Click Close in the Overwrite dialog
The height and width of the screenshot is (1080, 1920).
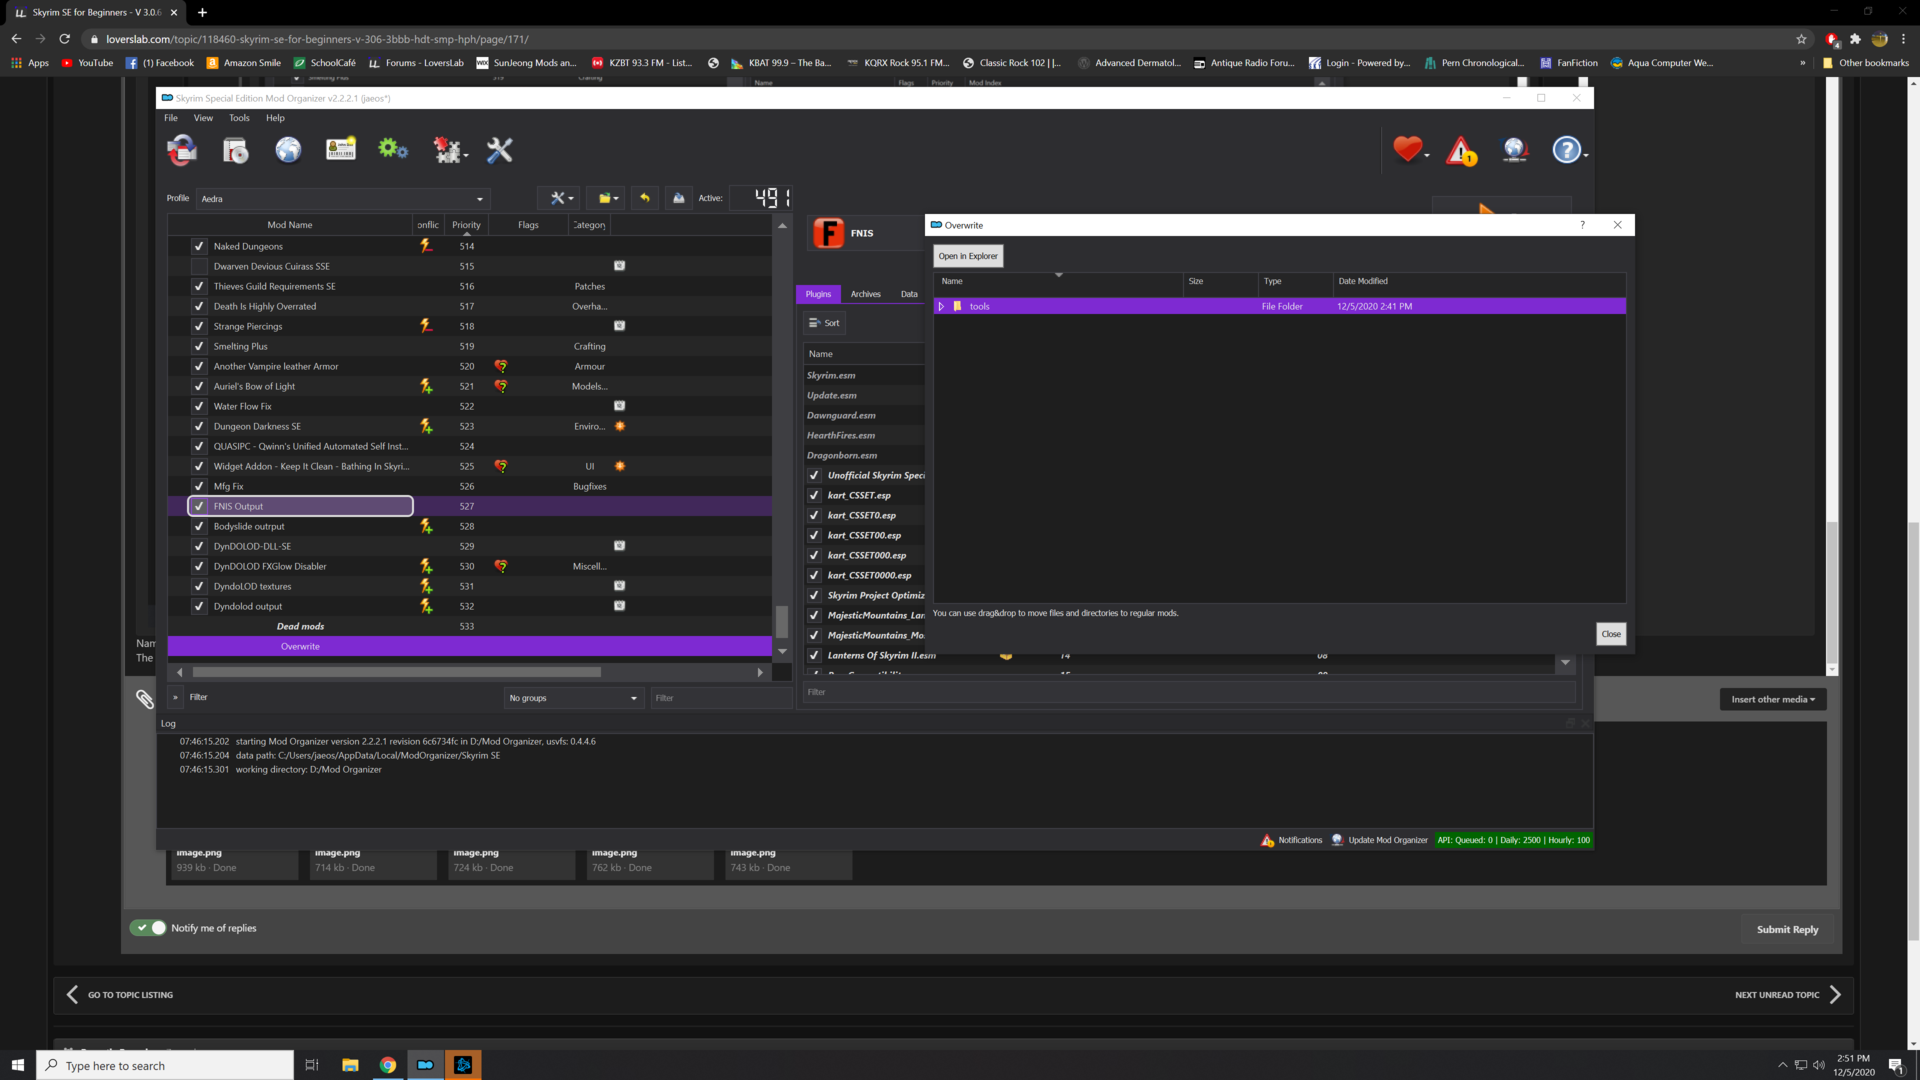coord(1611,634)
